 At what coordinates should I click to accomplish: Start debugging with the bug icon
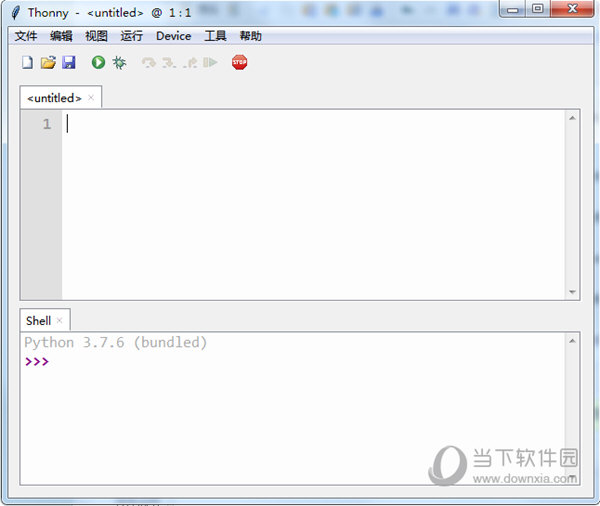coord(119,62)
